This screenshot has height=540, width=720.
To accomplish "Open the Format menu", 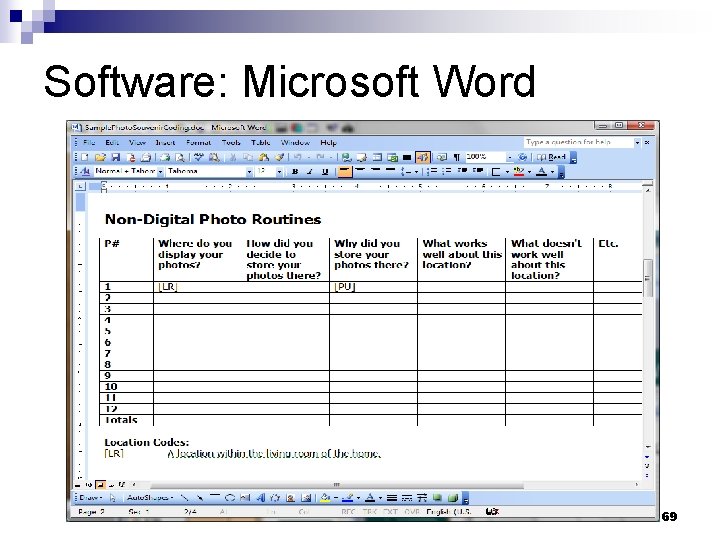I will click(198, 143).
